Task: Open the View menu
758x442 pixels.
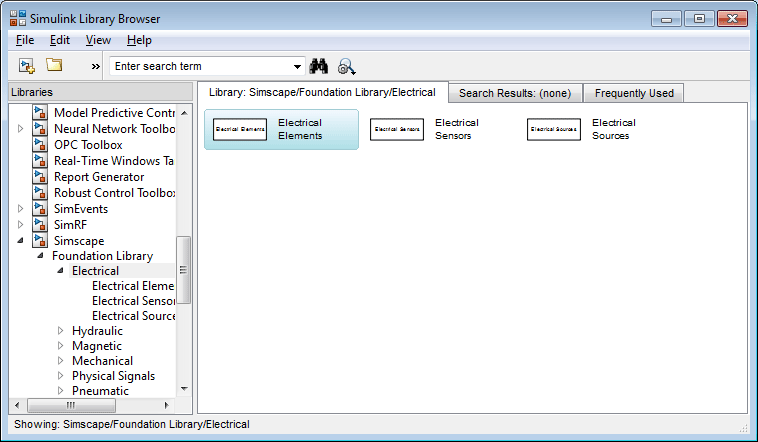Action: pyautogui.click(x=98, y=40)
